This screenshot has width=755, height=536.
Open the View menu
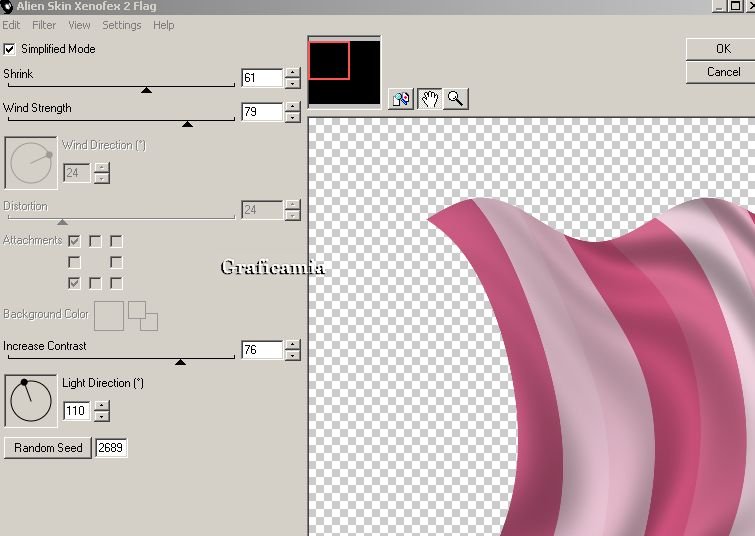(x=79, y=25)
